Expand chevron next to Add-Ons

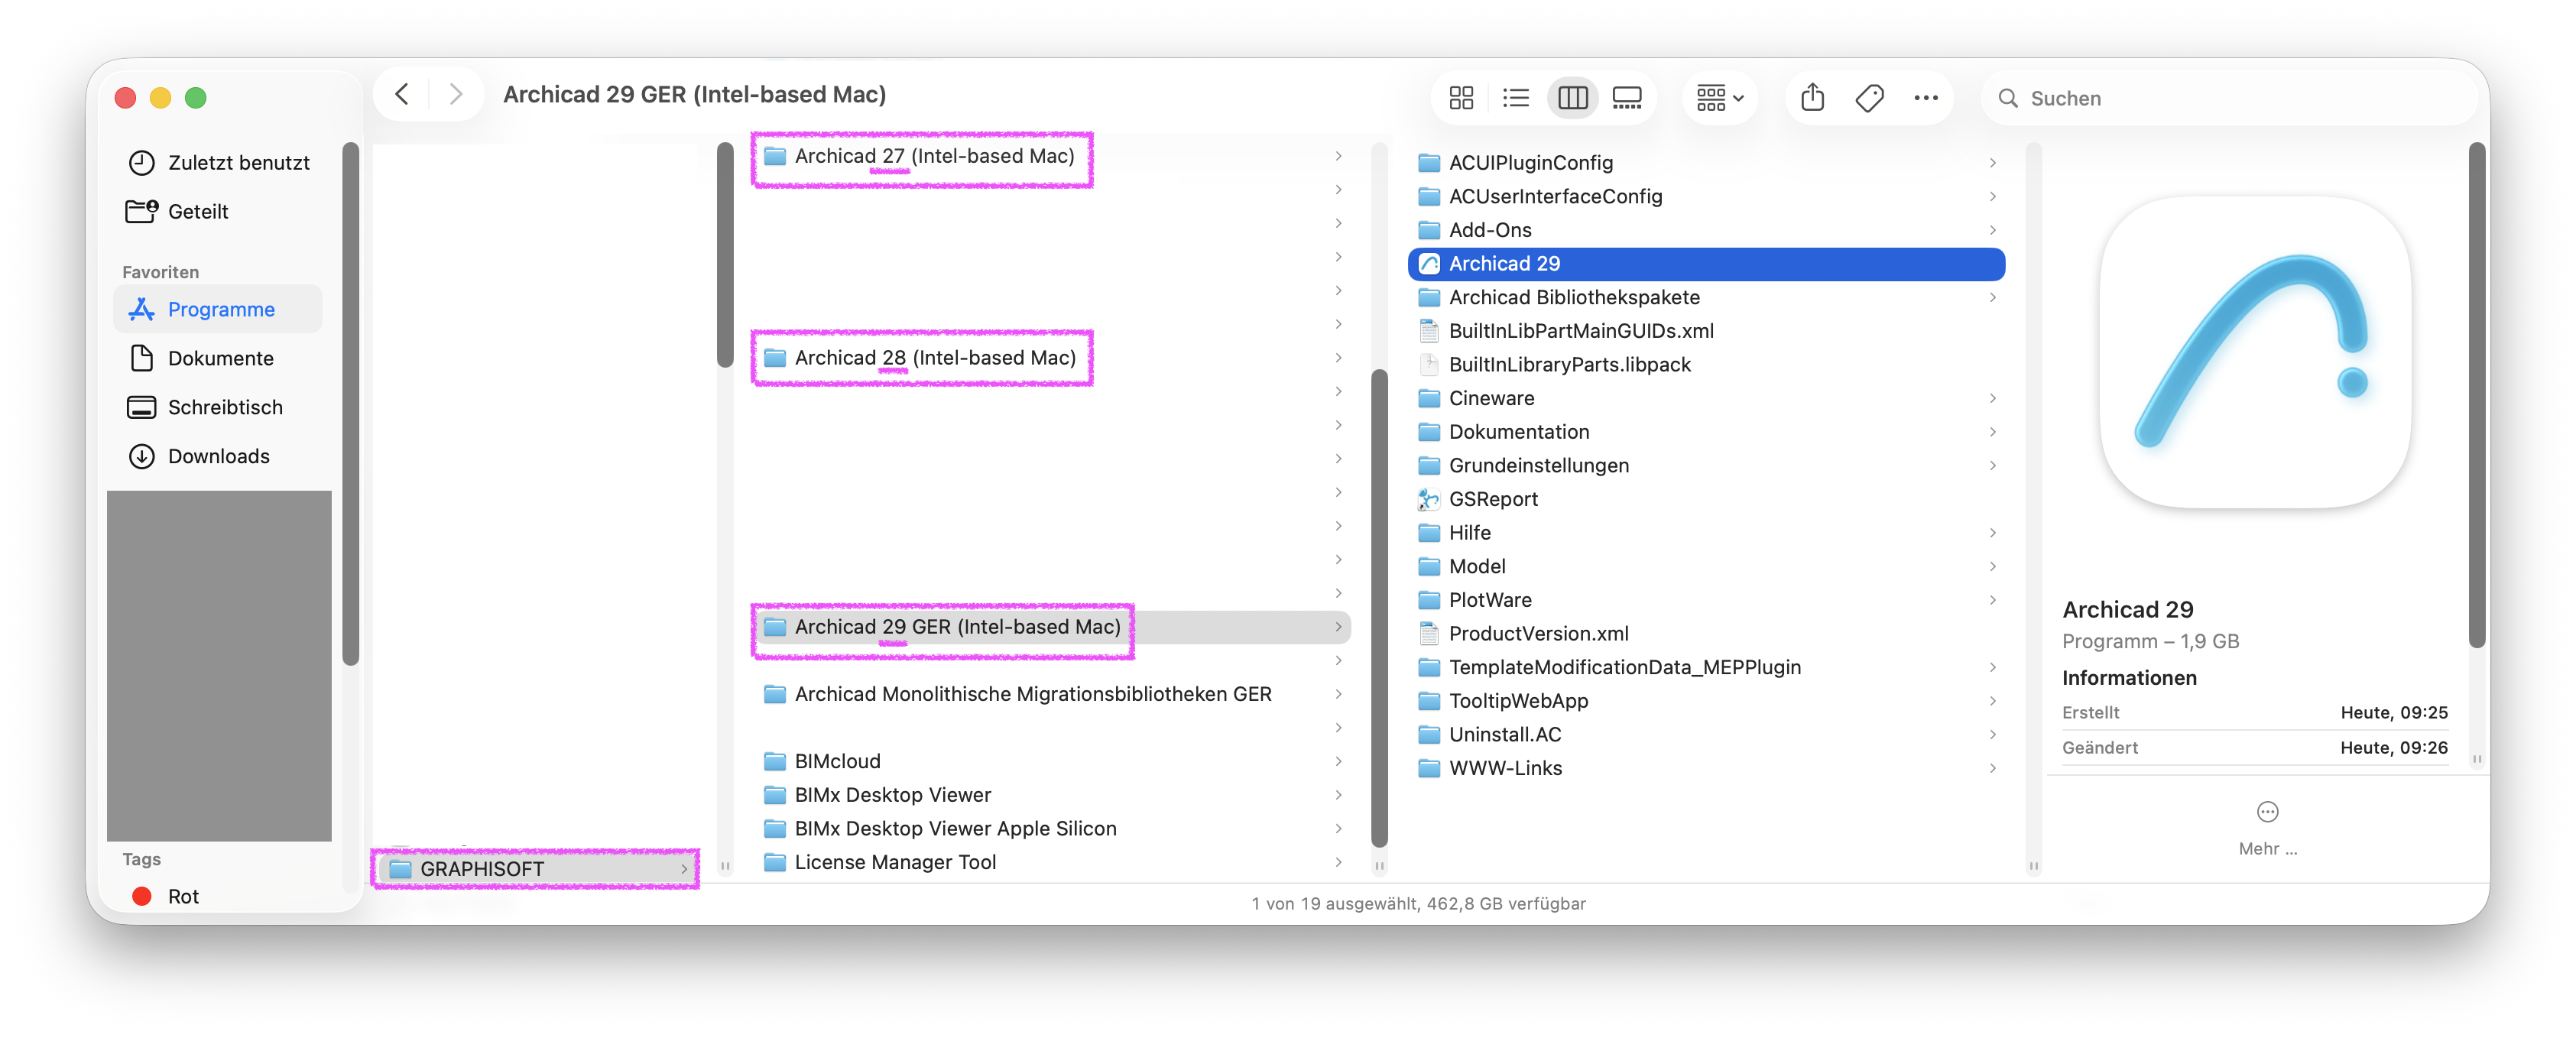click(x=1992, y=231)
